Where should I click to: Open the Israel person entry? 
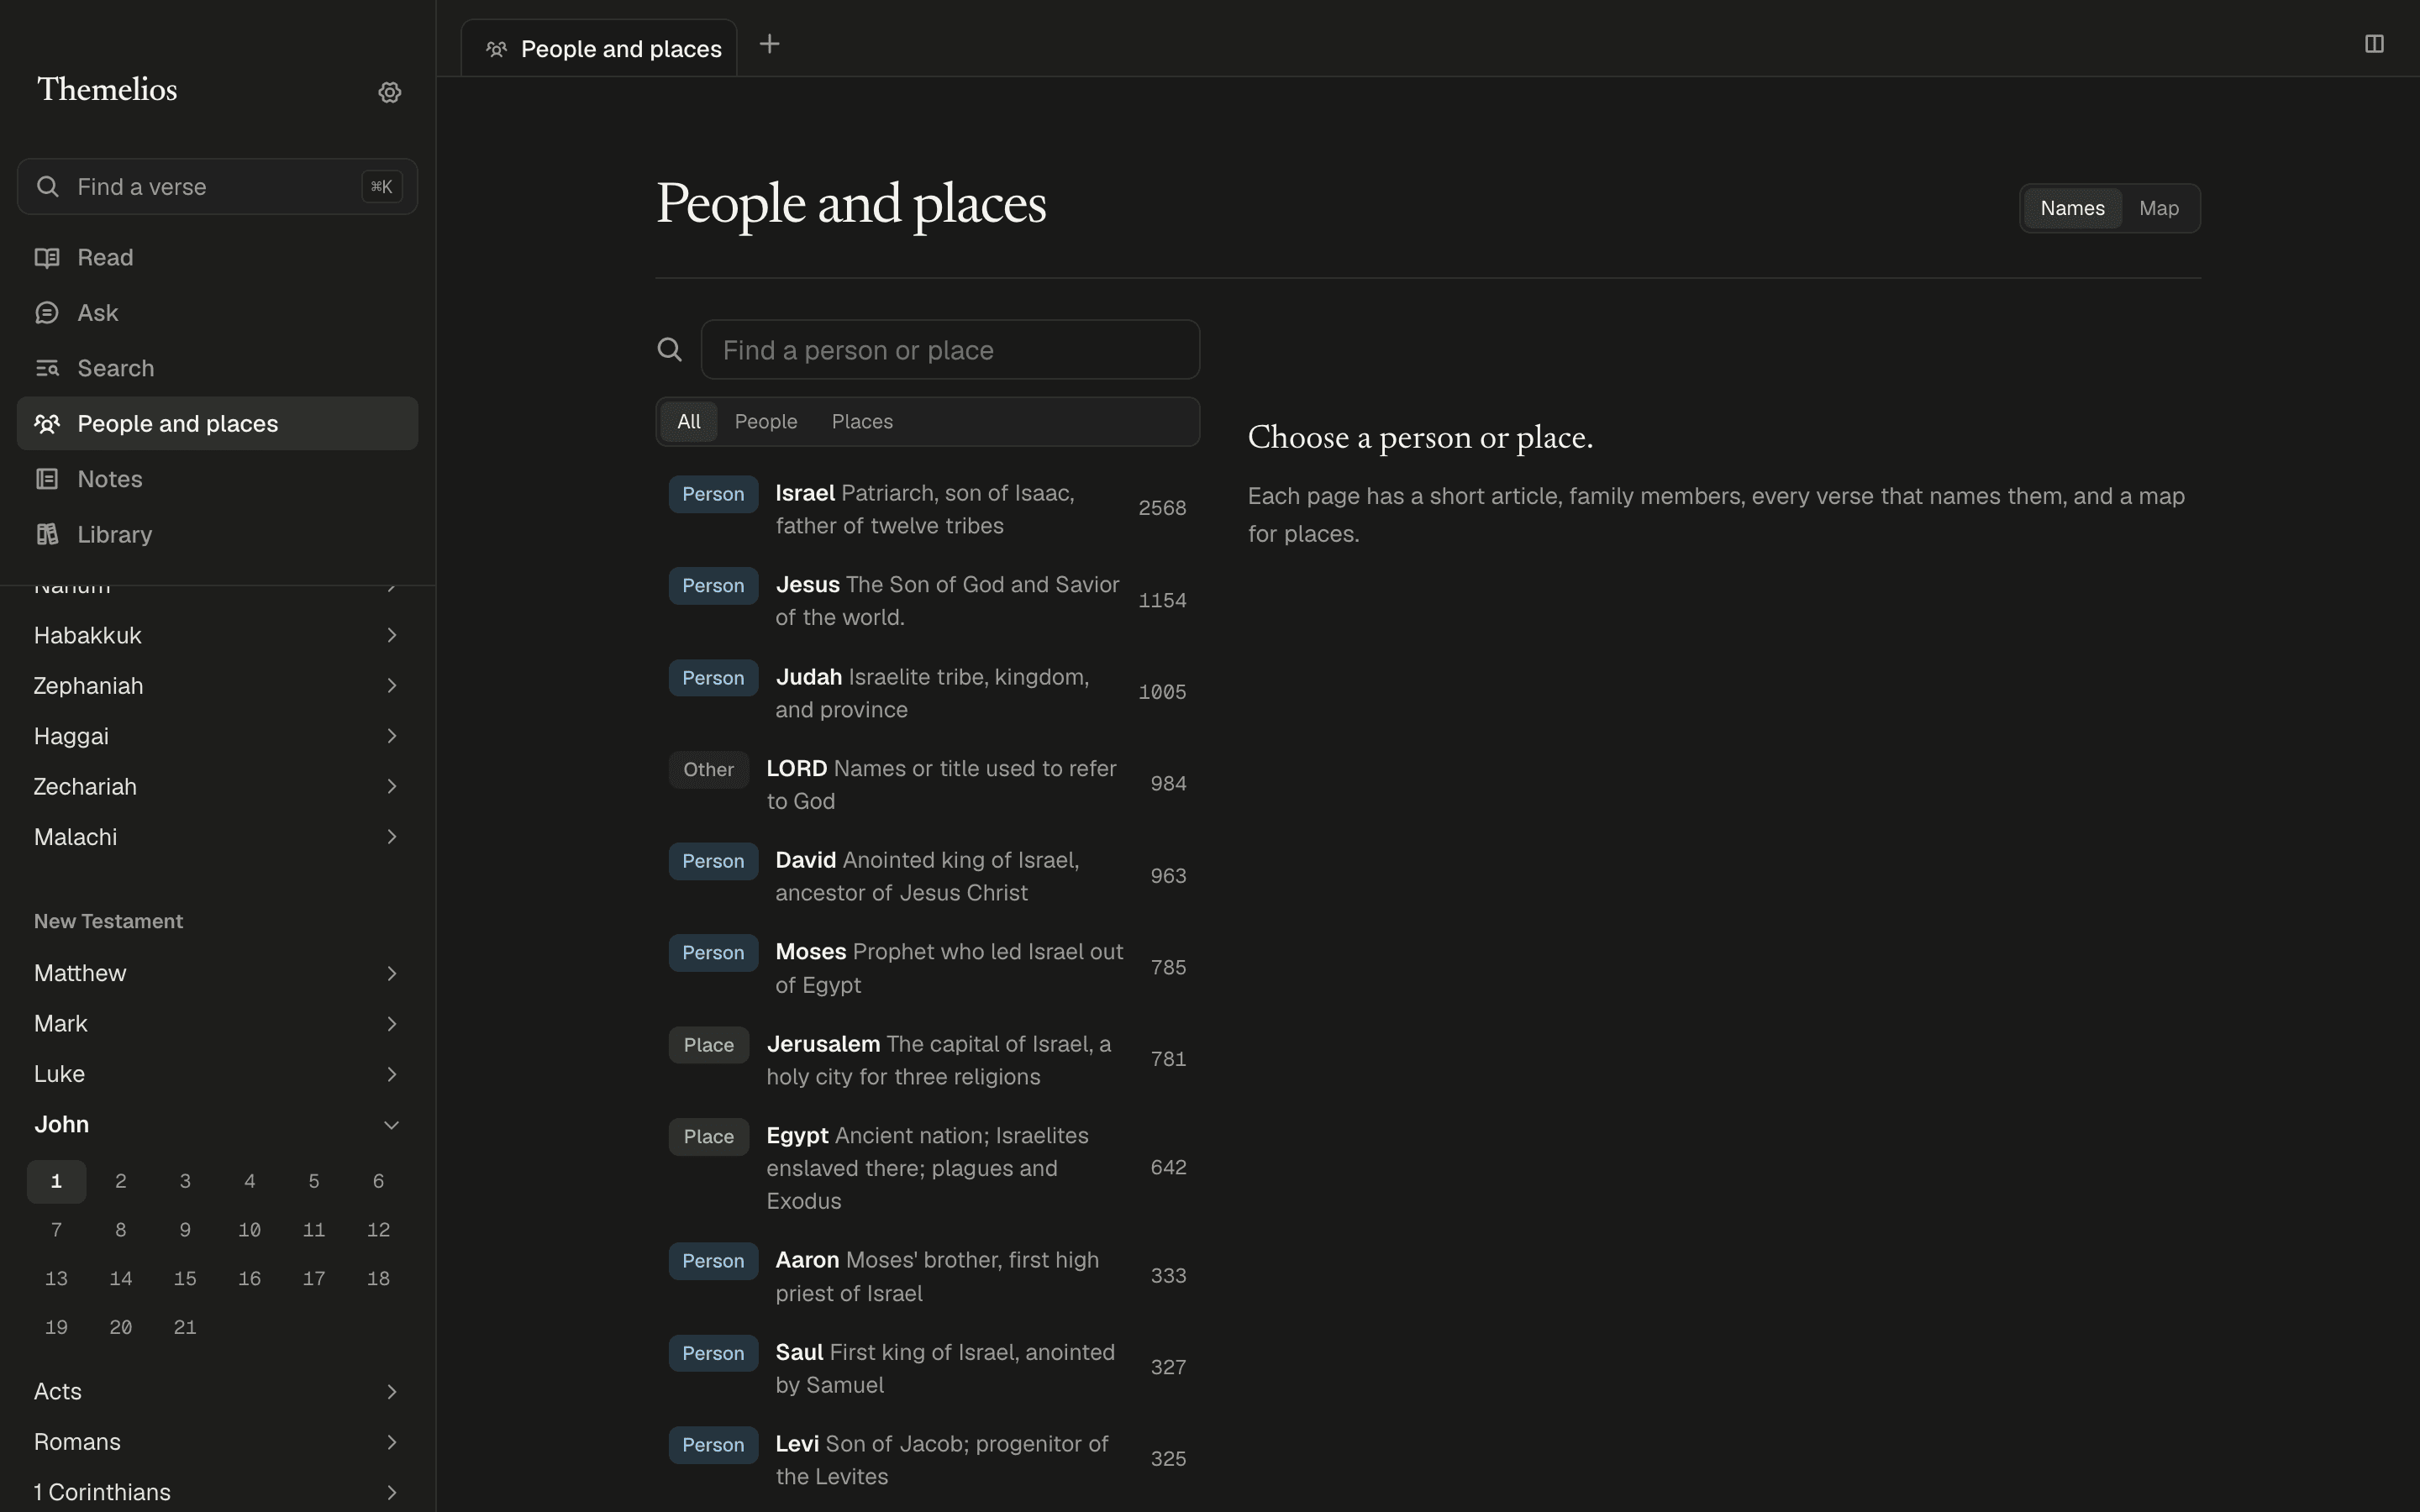point(927,509)
